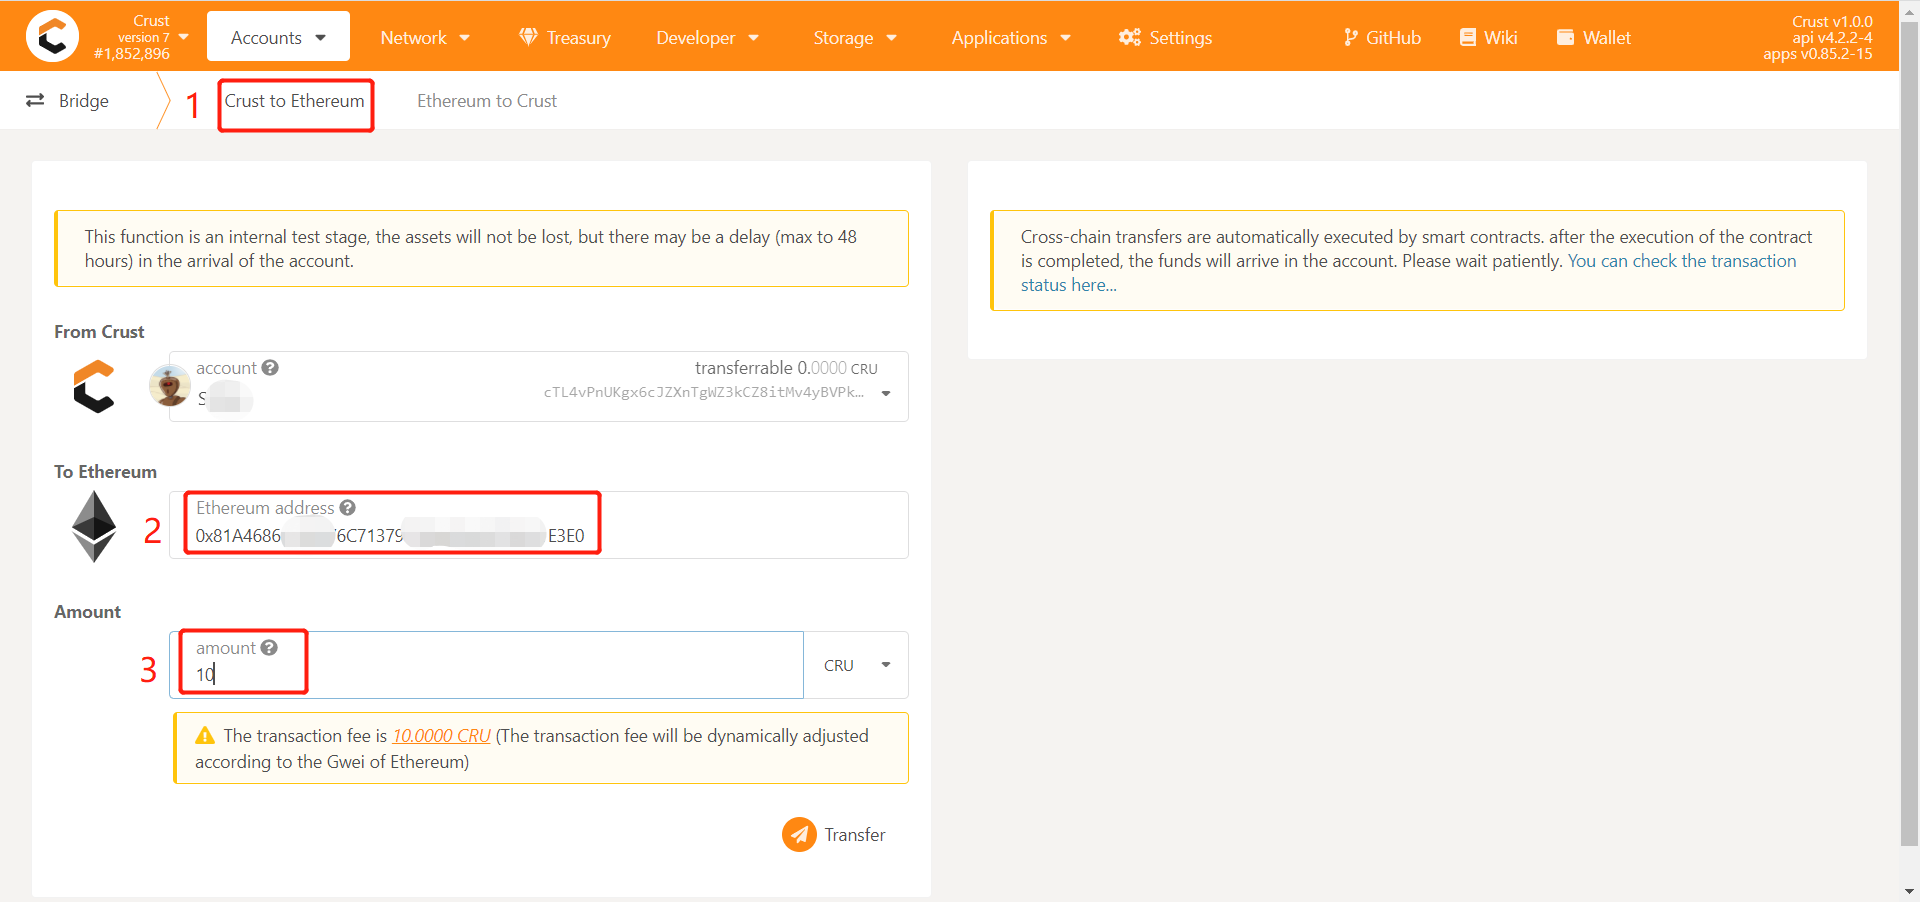This screenshot has height=902, width=1920.
Task: Click the Wallet icon
Action: tap(1566, 37)
